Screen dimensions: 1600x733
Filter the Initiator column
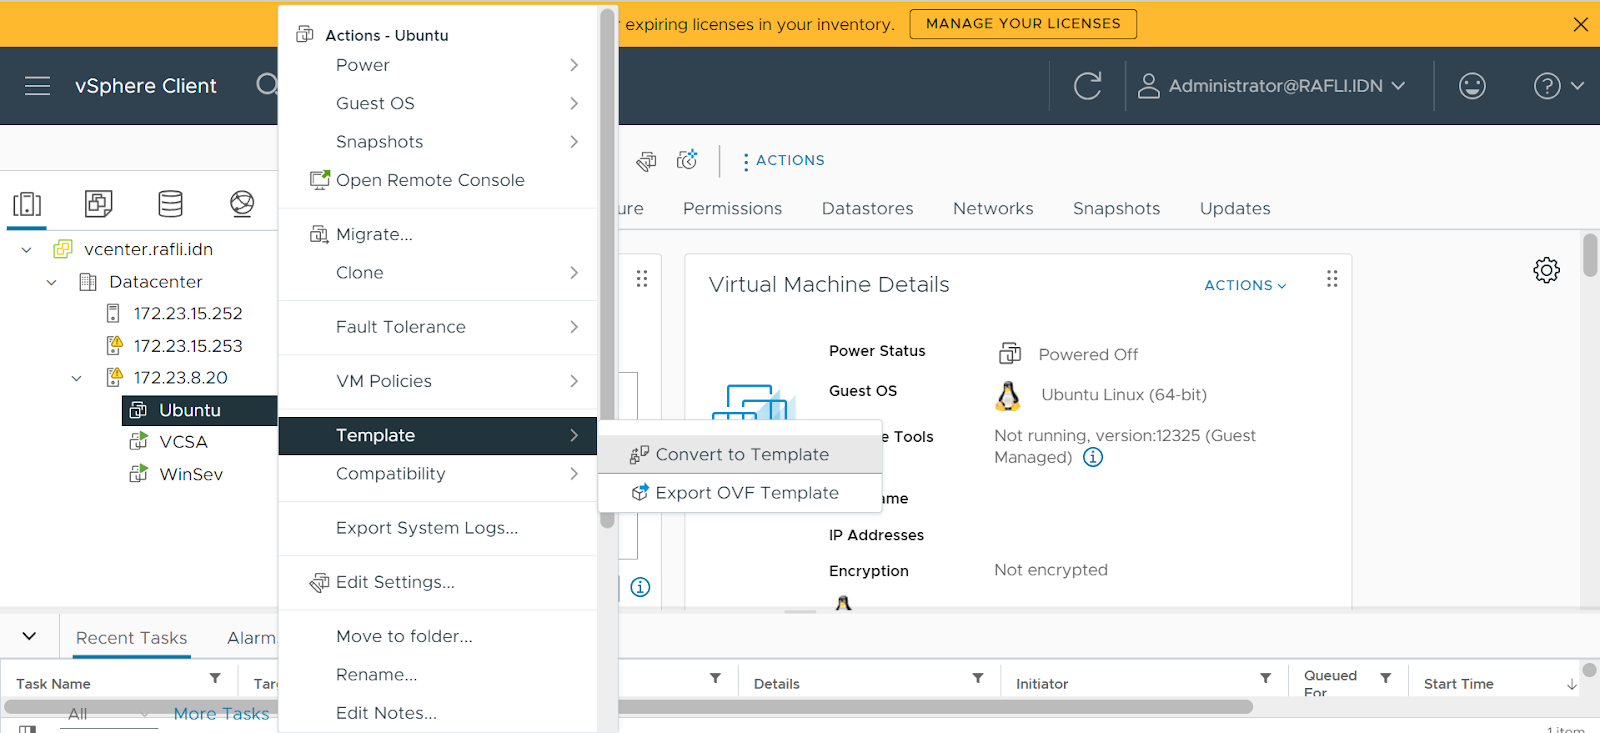coord(1266,679)
